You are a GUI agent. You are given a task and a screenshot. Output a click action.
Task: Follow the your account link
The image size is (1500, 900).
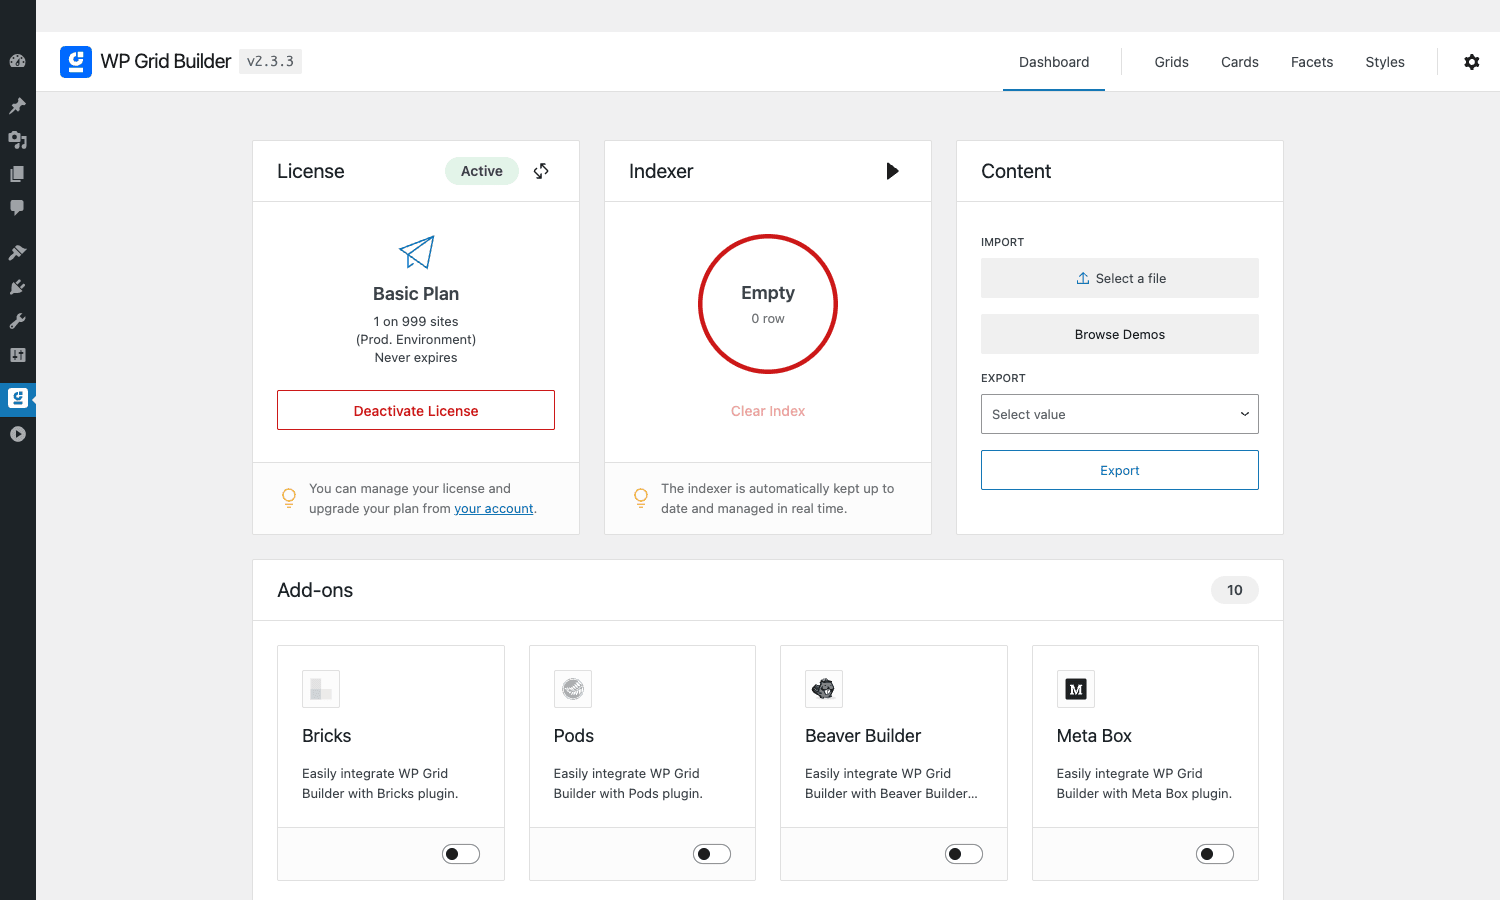[x=494, y=509]
